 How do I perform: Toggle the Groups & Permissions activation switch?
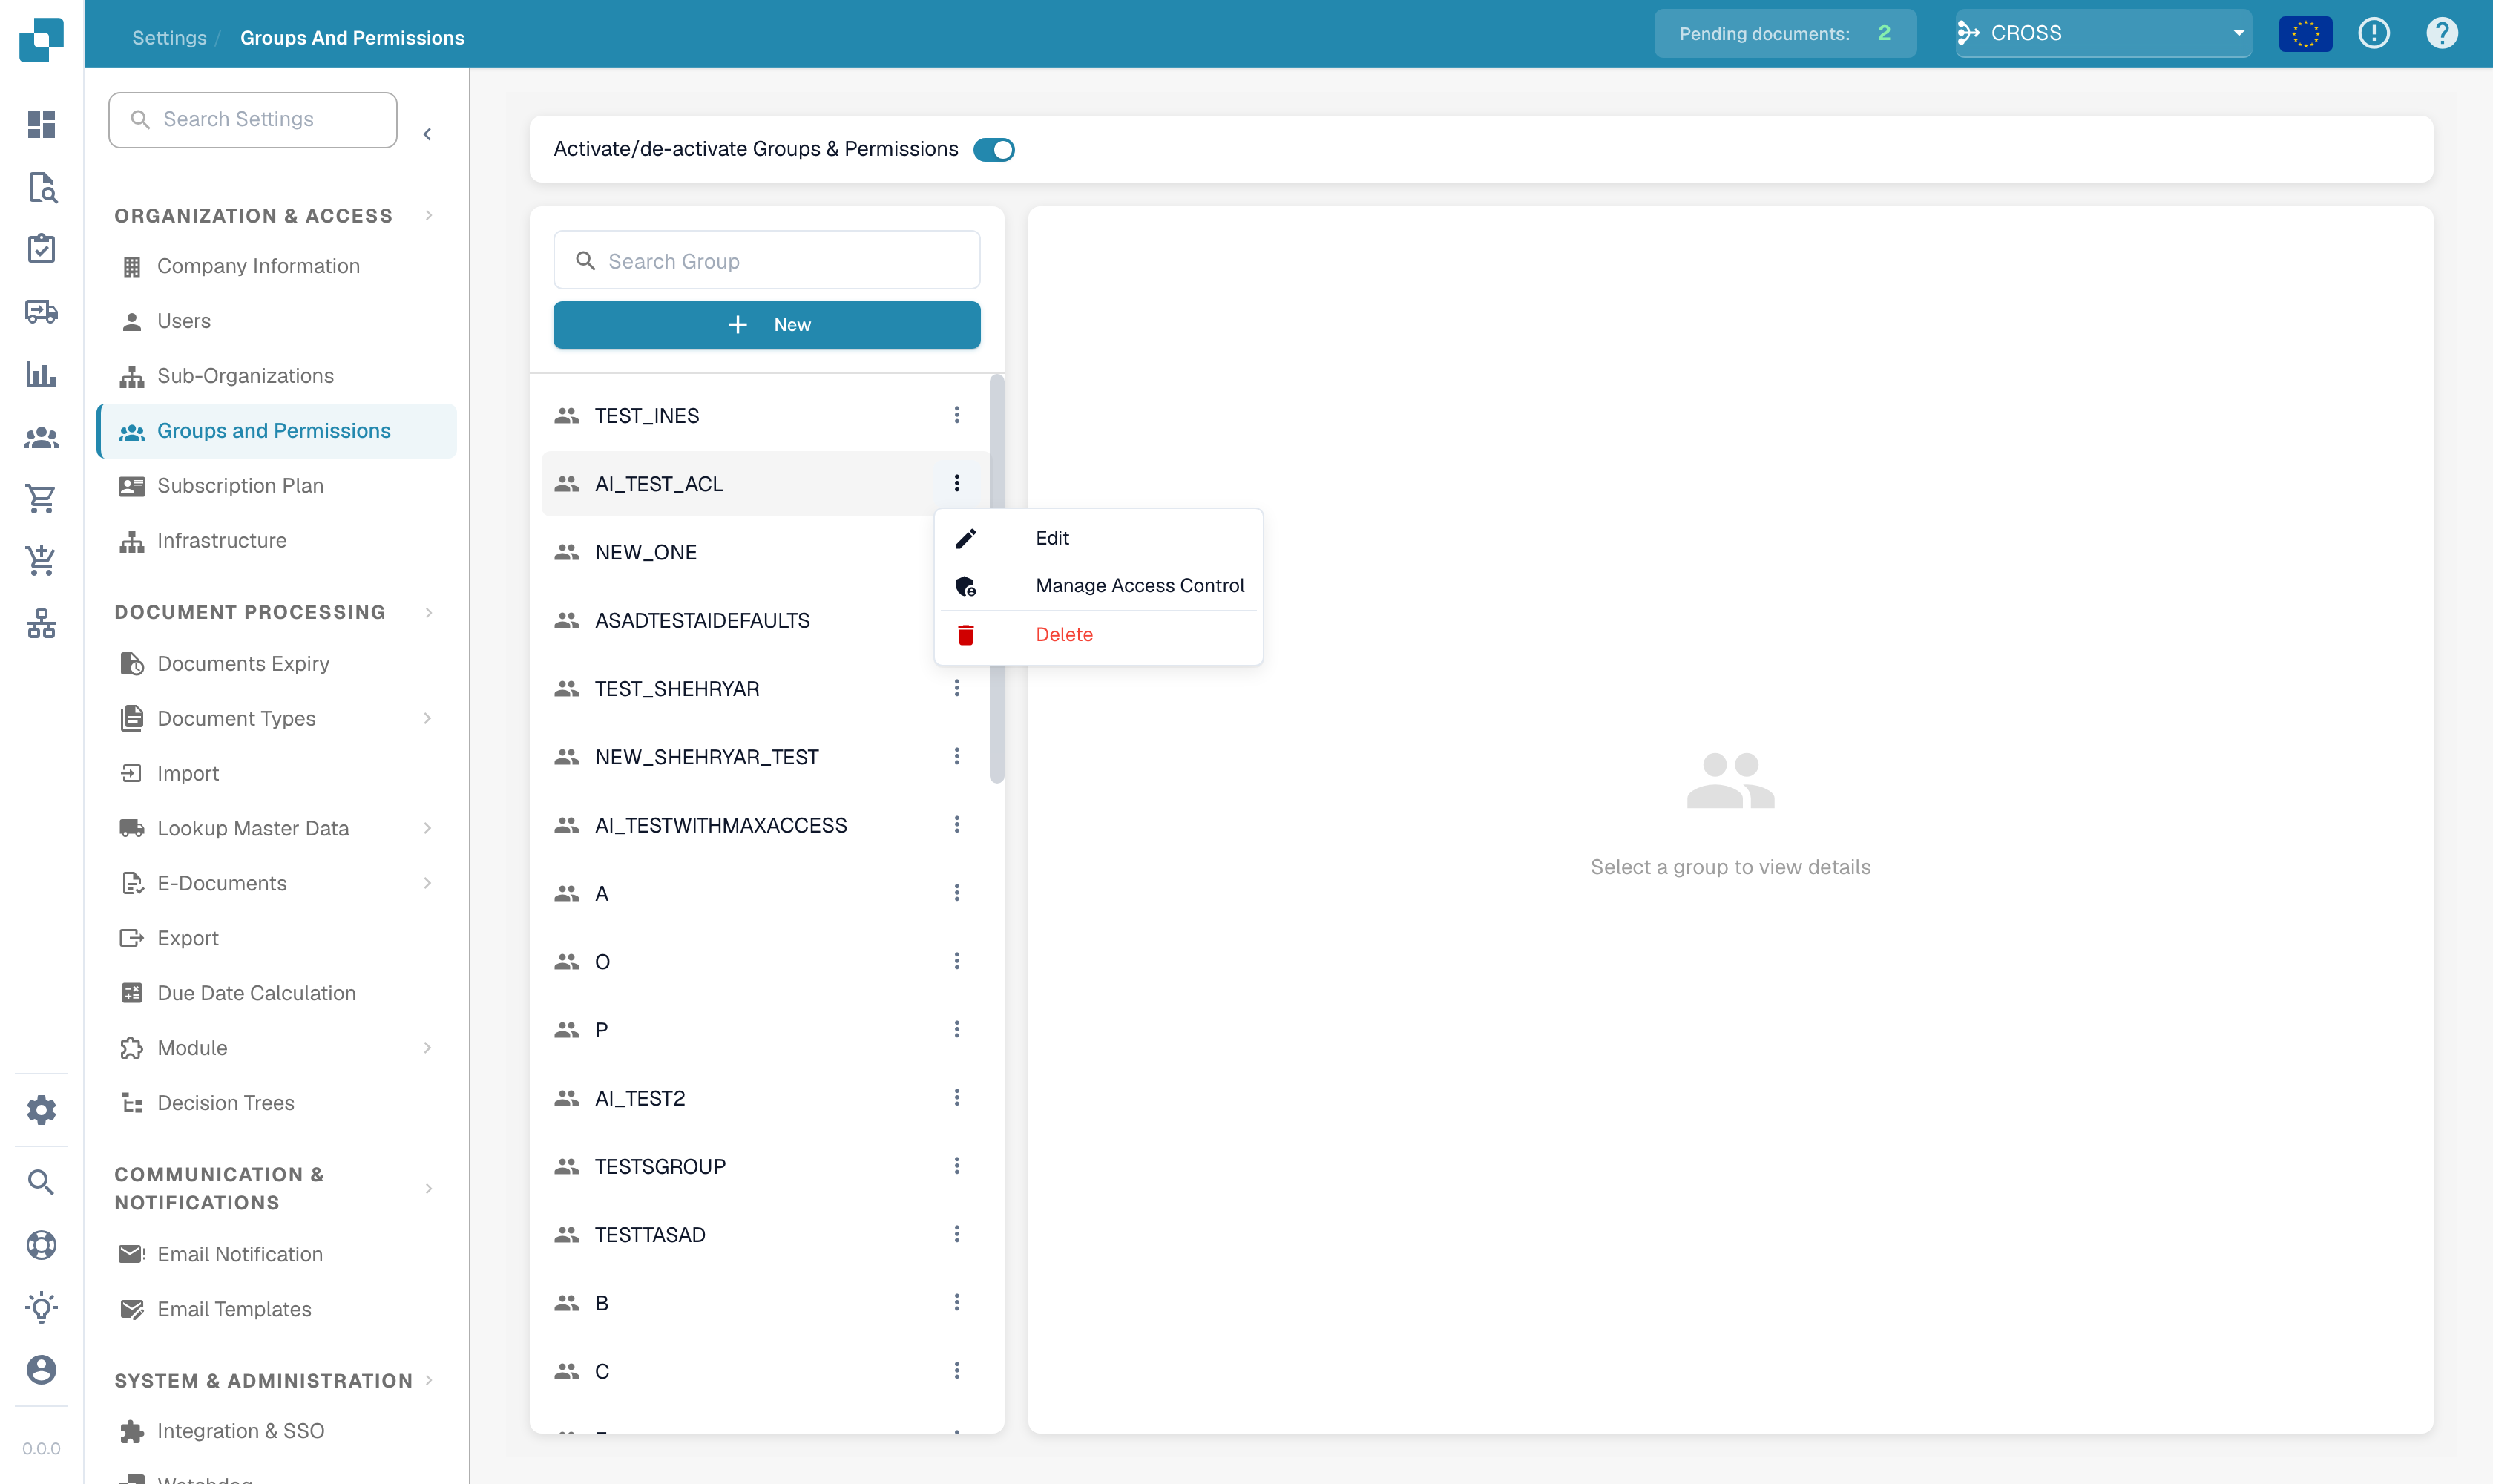[x=994, y=149]
